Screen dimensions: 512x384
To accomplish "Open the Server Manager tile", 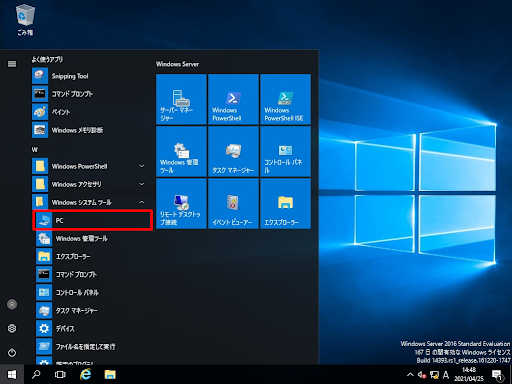I will pyautogui.click(x=181, y=99).
